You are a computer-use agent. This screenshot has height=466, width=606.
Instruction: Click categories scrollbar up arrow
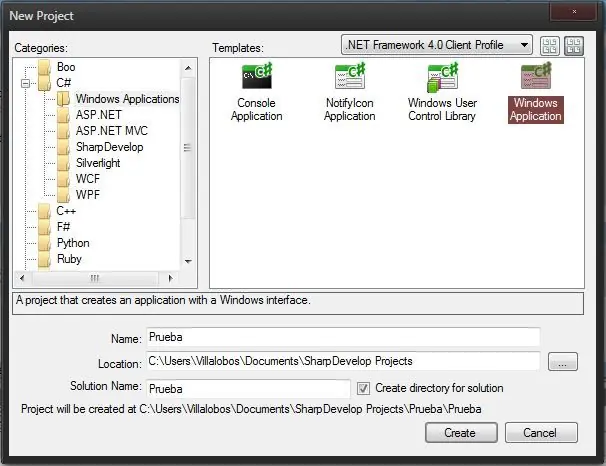pyautogui.click(x=188, y=68)
